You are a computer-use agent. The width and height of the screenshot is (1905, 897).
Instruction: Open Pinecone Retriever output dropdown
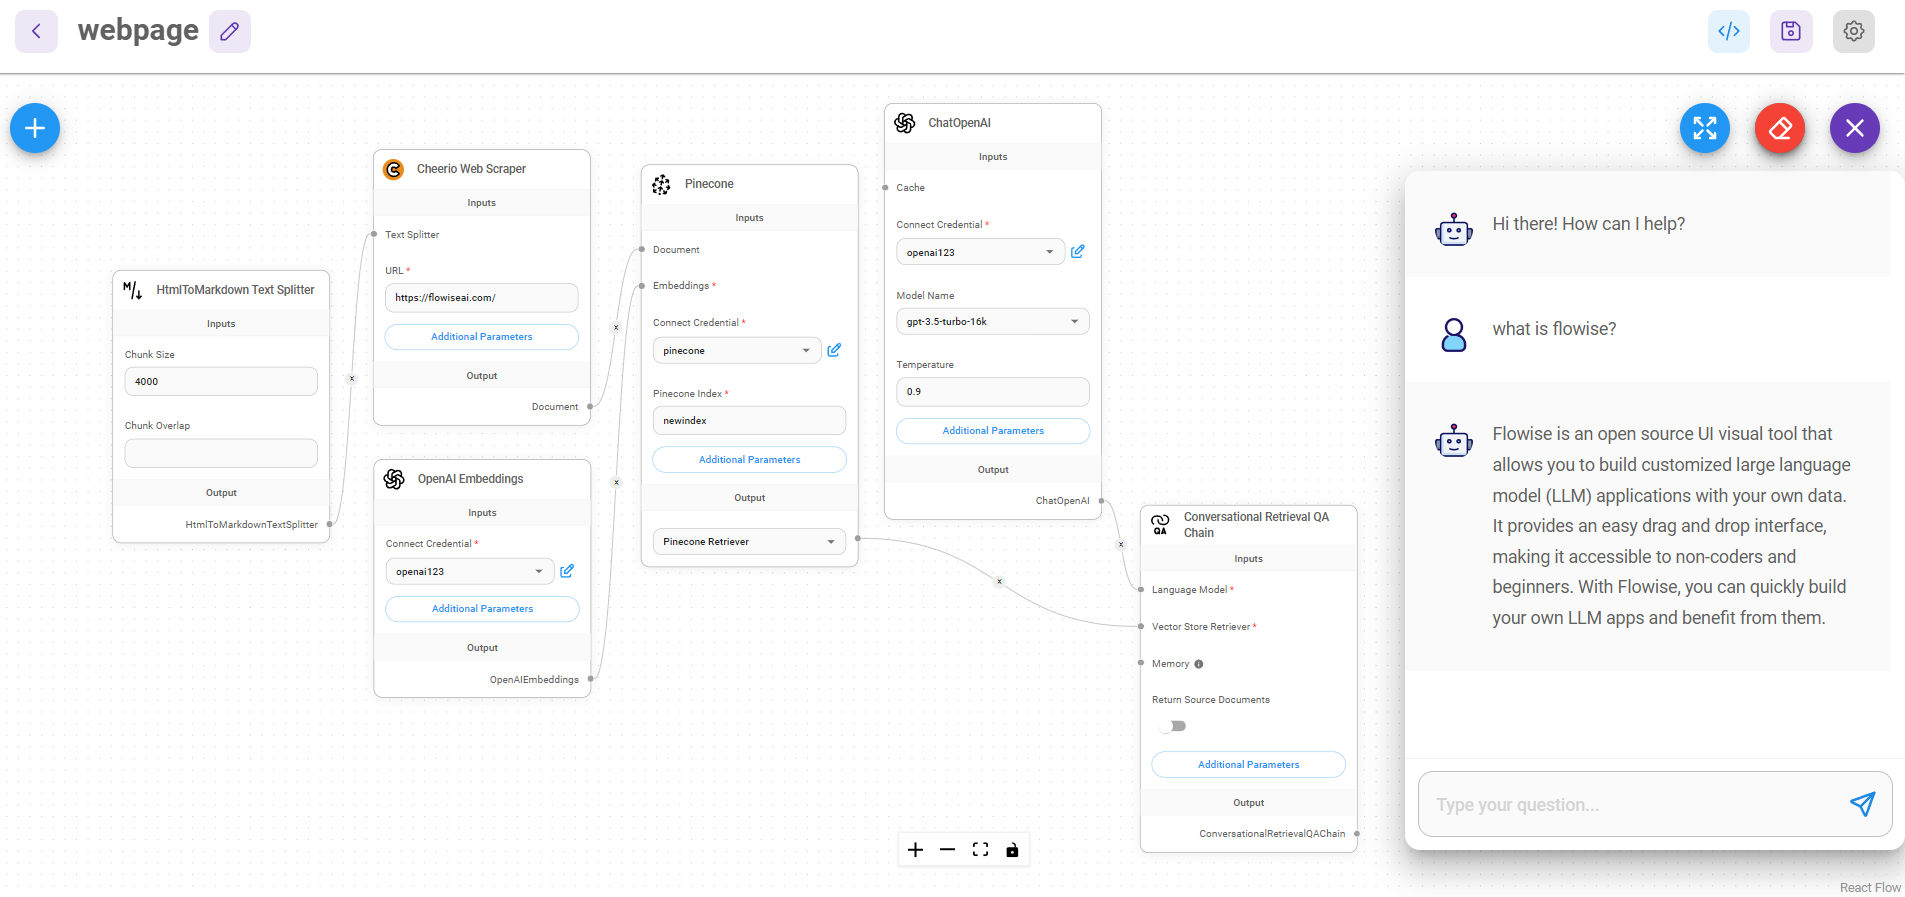pos(748,542)
